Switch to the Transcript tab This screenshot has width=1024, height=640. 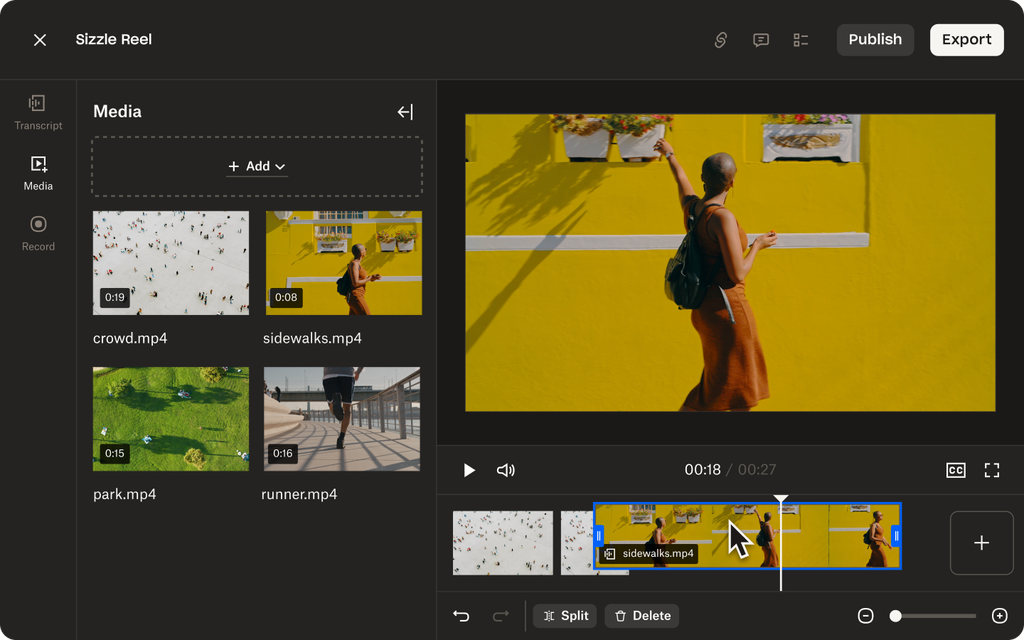click(38, 112)
